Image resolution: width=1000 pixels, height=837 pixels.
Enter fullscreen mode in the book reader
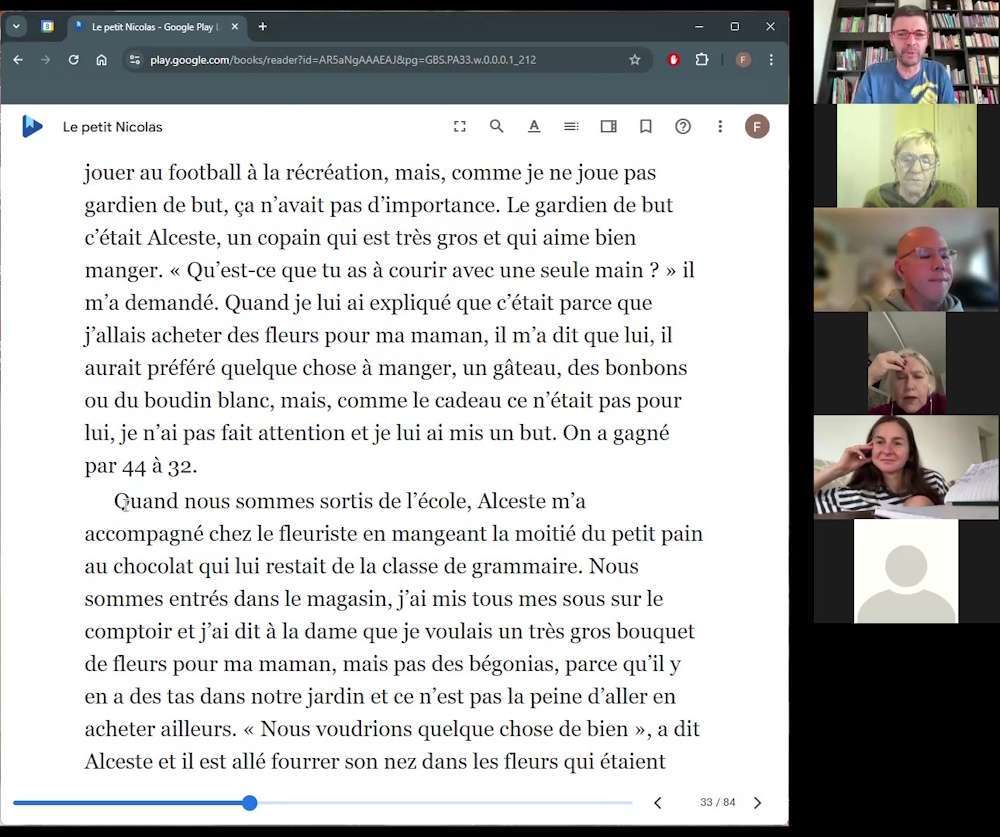tap(459, 126)
